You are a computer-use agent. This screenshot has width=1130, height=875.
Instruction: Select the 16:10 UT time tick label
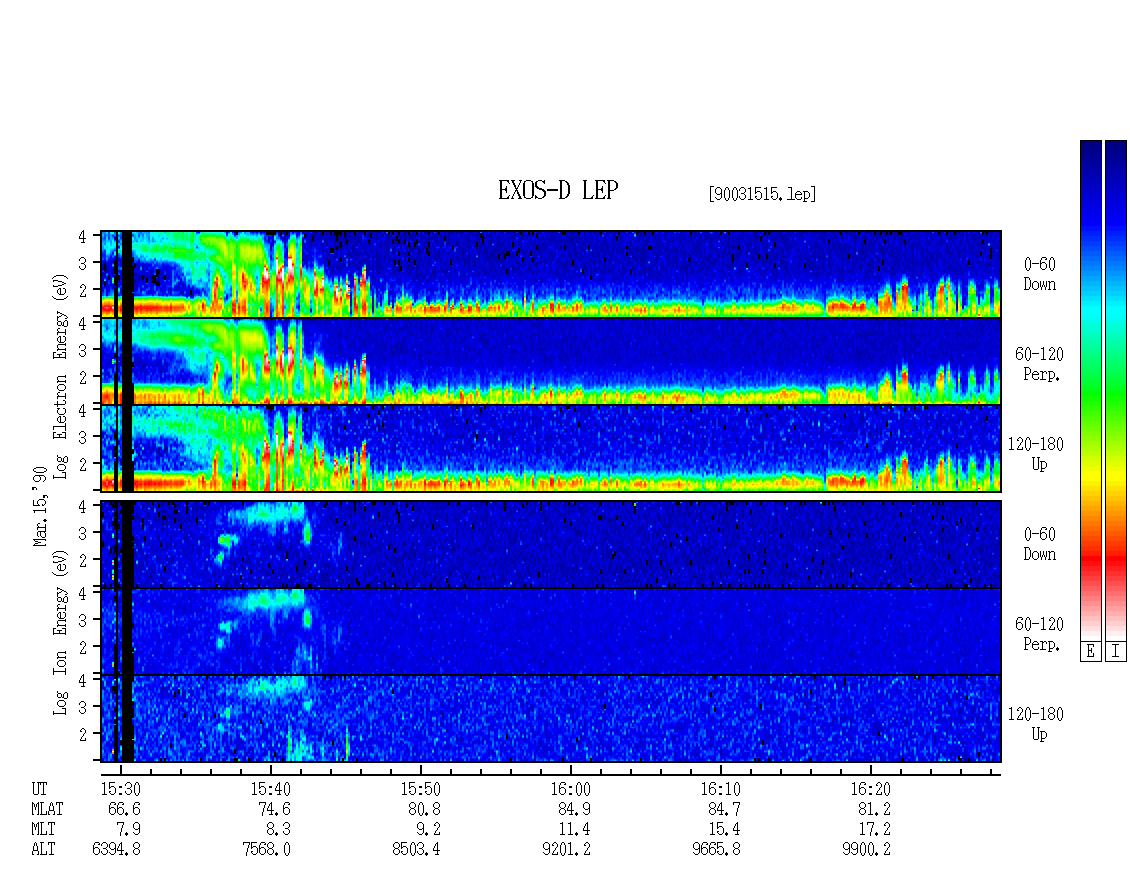point(720,789)
